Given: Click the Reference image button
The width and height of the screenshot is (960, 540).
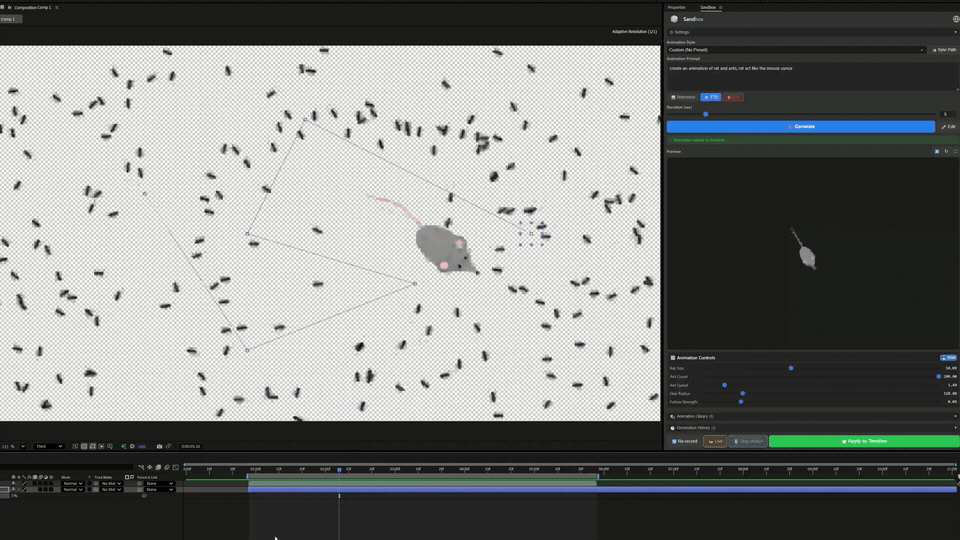Looking at the screenshot, I should click(x=683, y=97).
